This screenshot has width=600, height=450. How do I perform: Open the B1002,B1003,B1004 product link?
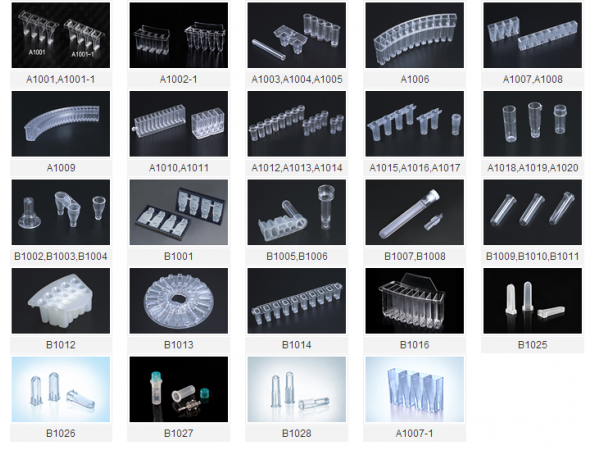click(61, 257)
